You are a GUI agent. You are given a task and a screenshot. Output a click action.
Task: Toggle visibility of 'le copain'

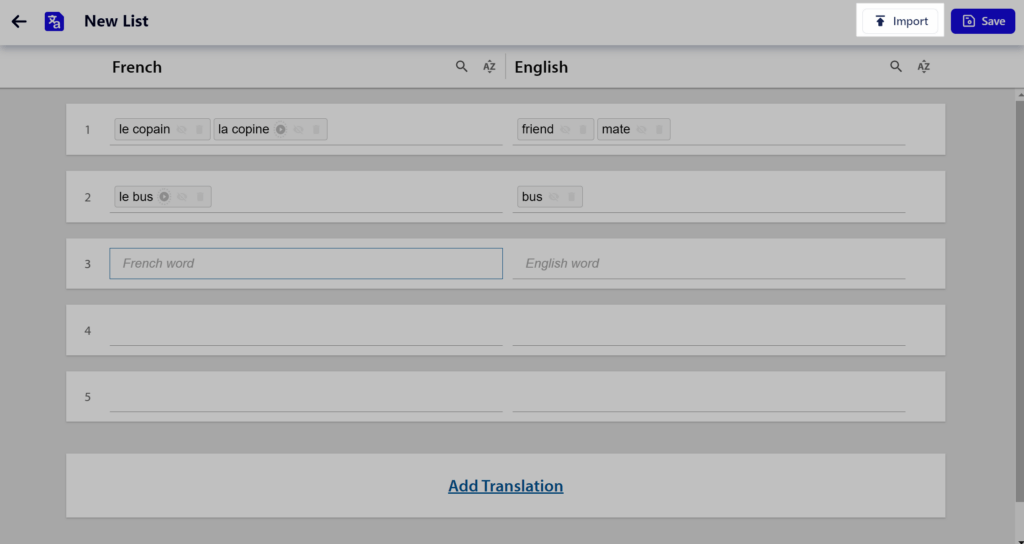pos(182,129)
